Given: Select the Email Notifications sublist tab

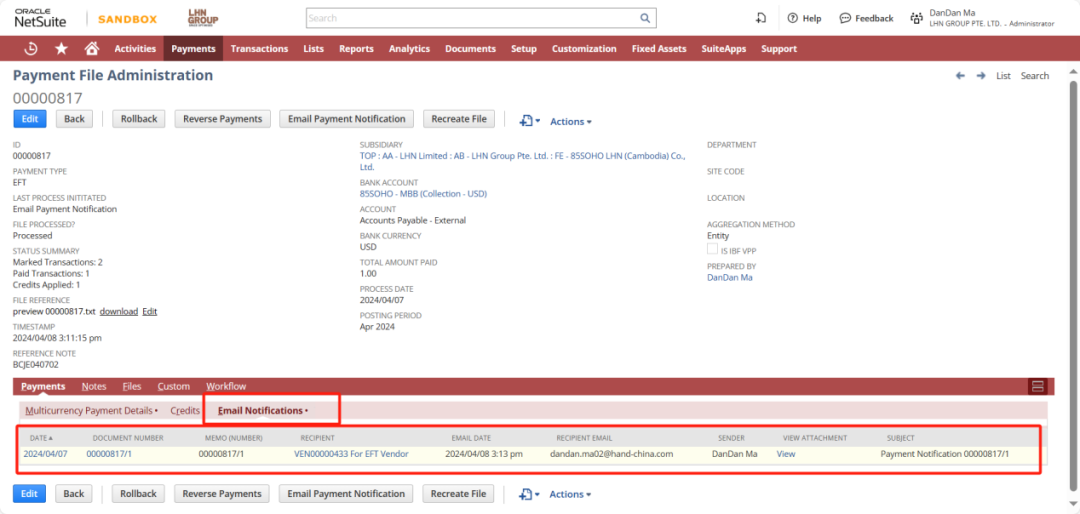Looking at the screenshot, I should [262, 411].
